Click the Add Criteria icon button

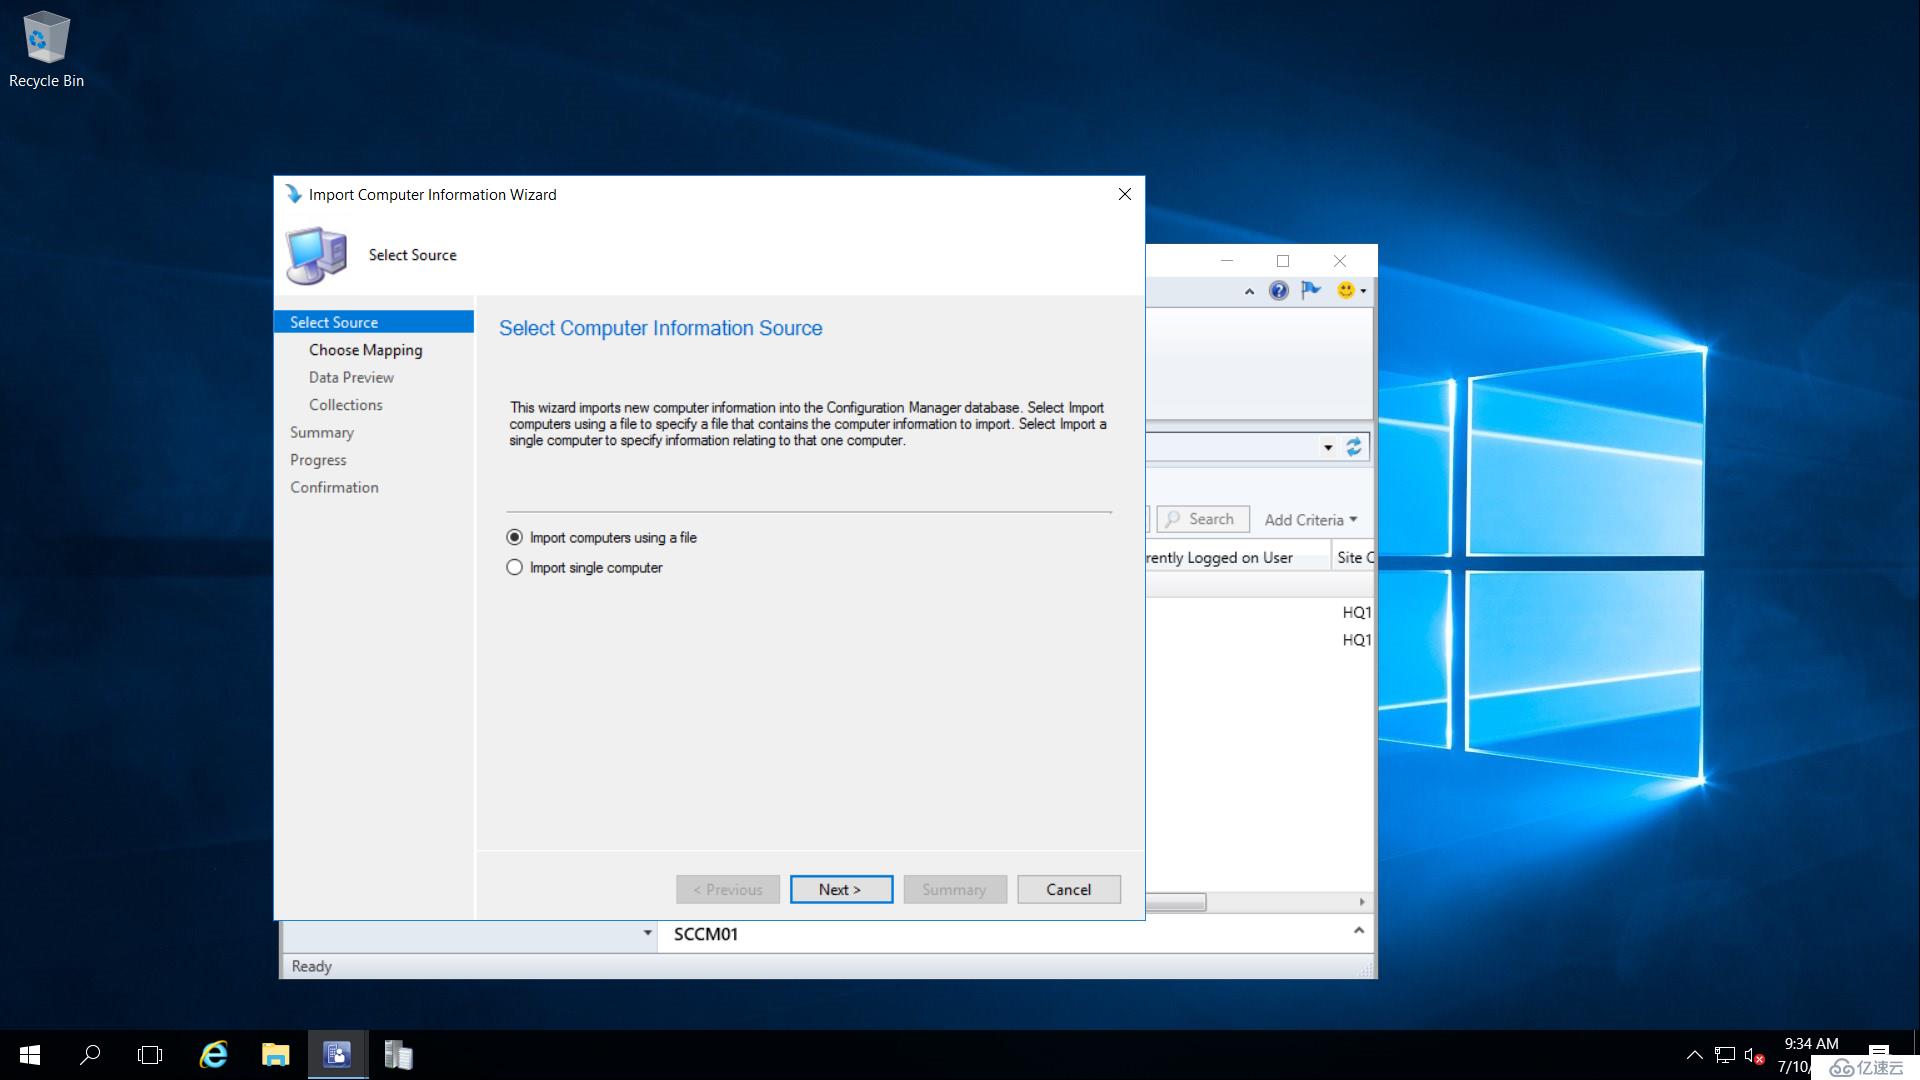point(1307,518)
